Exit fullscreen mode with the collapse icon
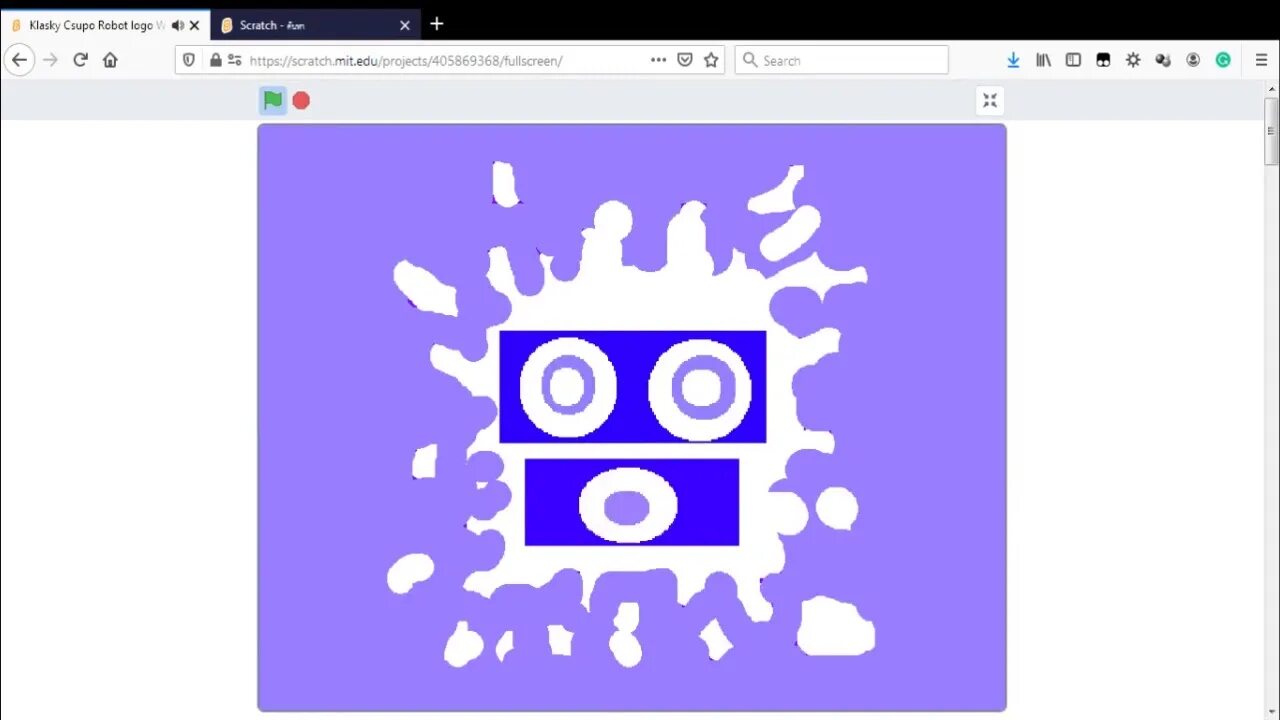 pyautogui.click(x=990, y=100)
